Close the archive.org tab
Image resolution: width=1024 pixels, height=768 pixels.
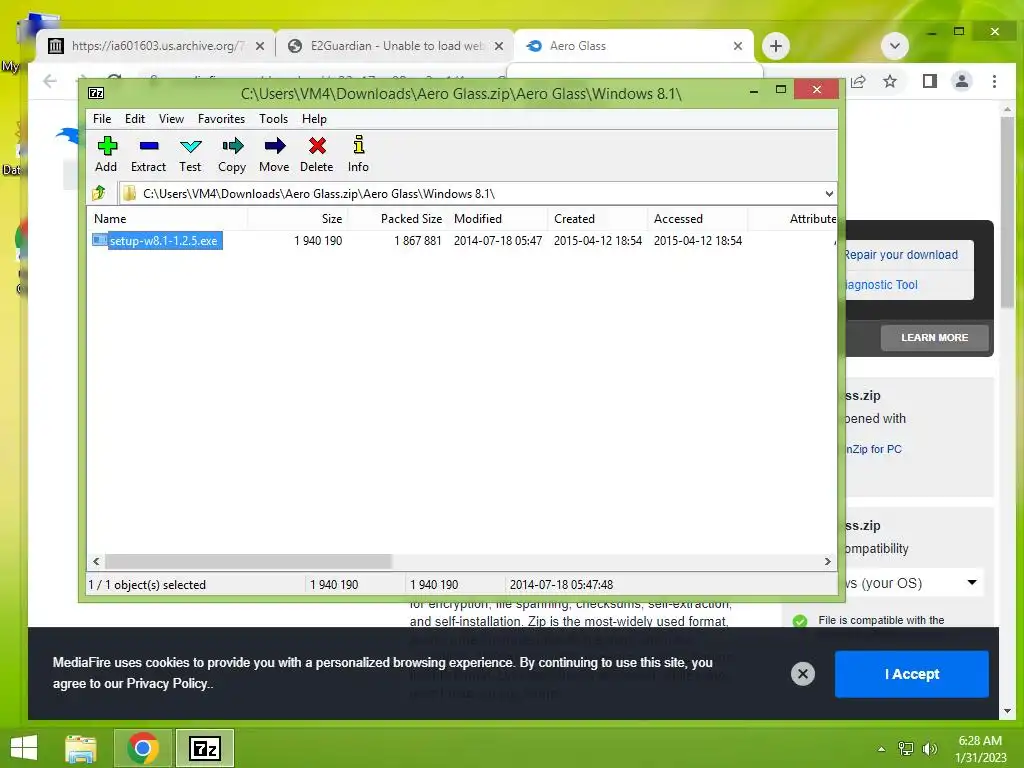[x=260, y=46]
